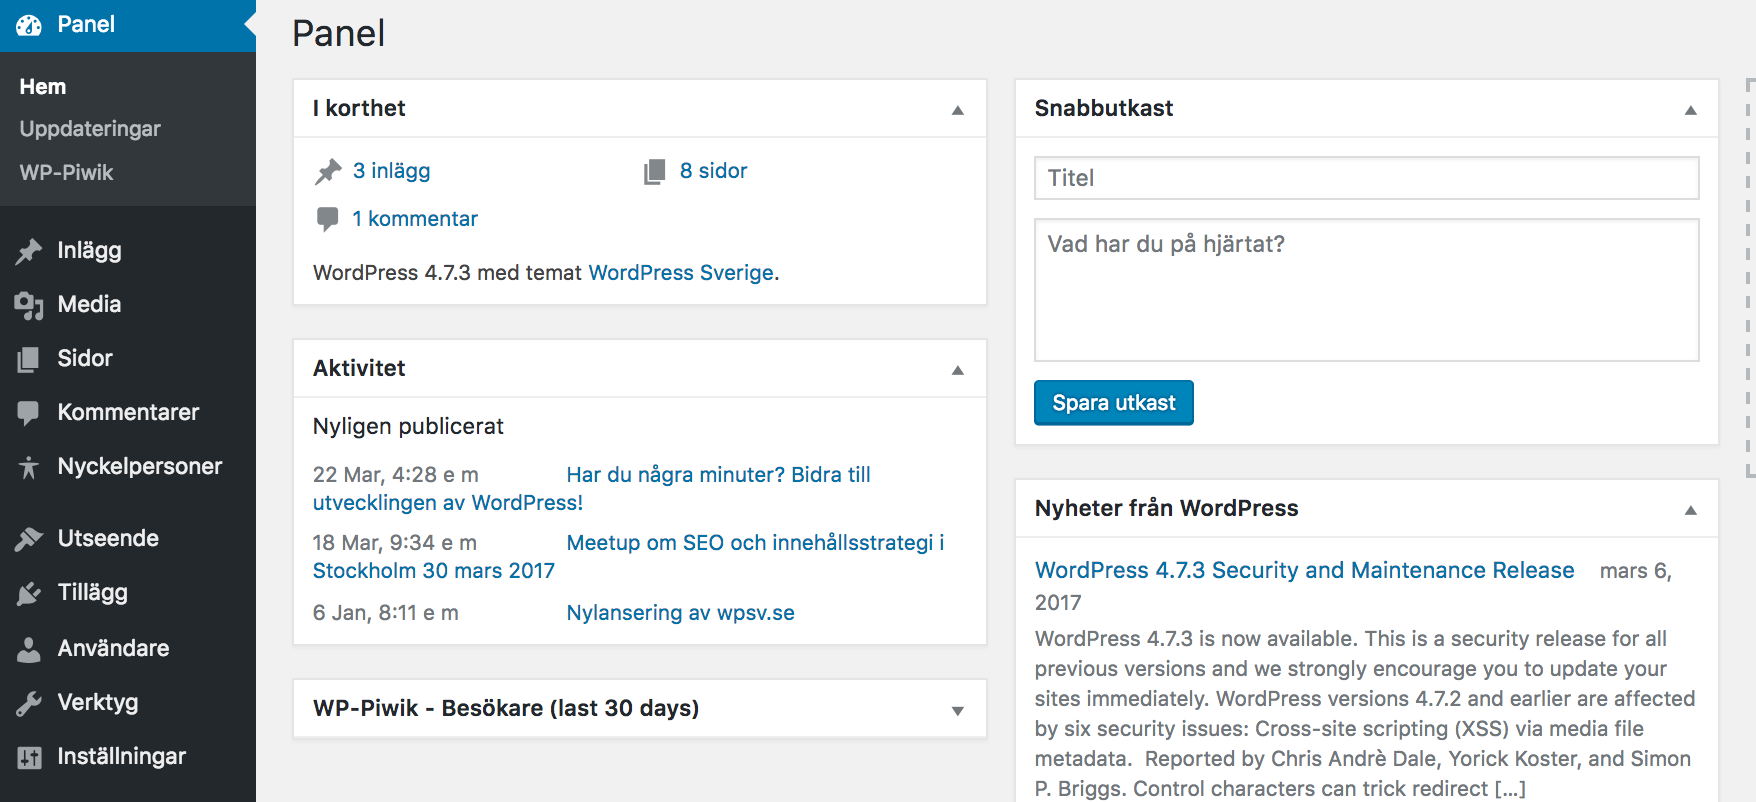
Task: Open the Inställningar menu
Action: (x=128, y=757)
